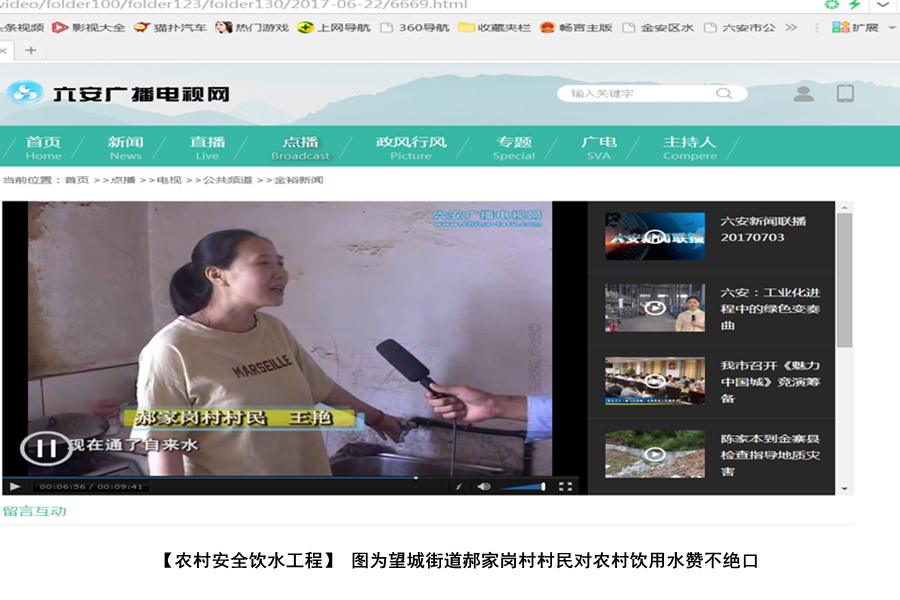The width and height of the screenshot is (900, 600).
Task: Click the 输入关键字 search field
Action: 640,93
